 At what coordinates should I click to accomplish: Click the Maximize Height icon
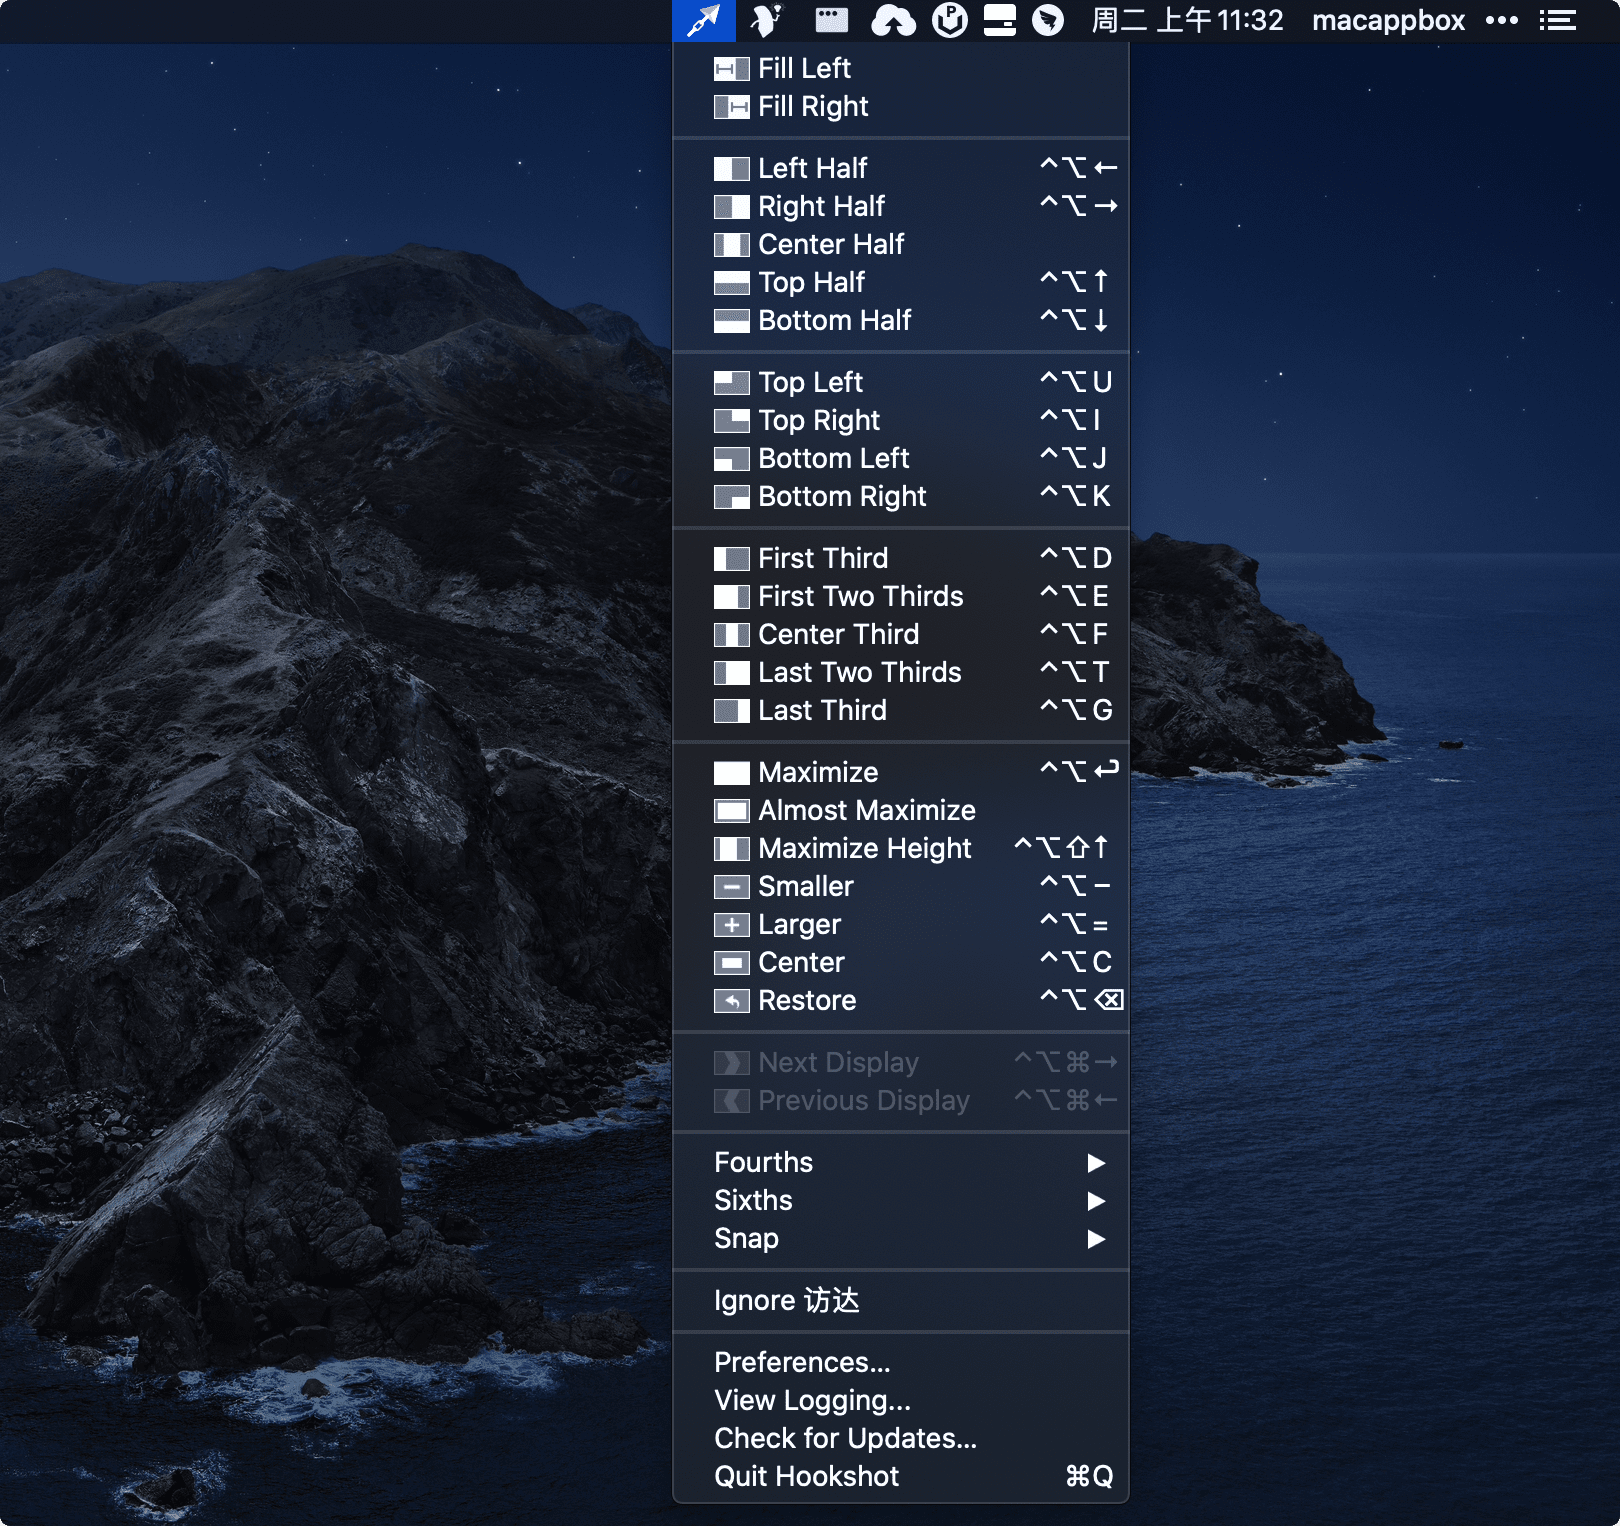731,849
